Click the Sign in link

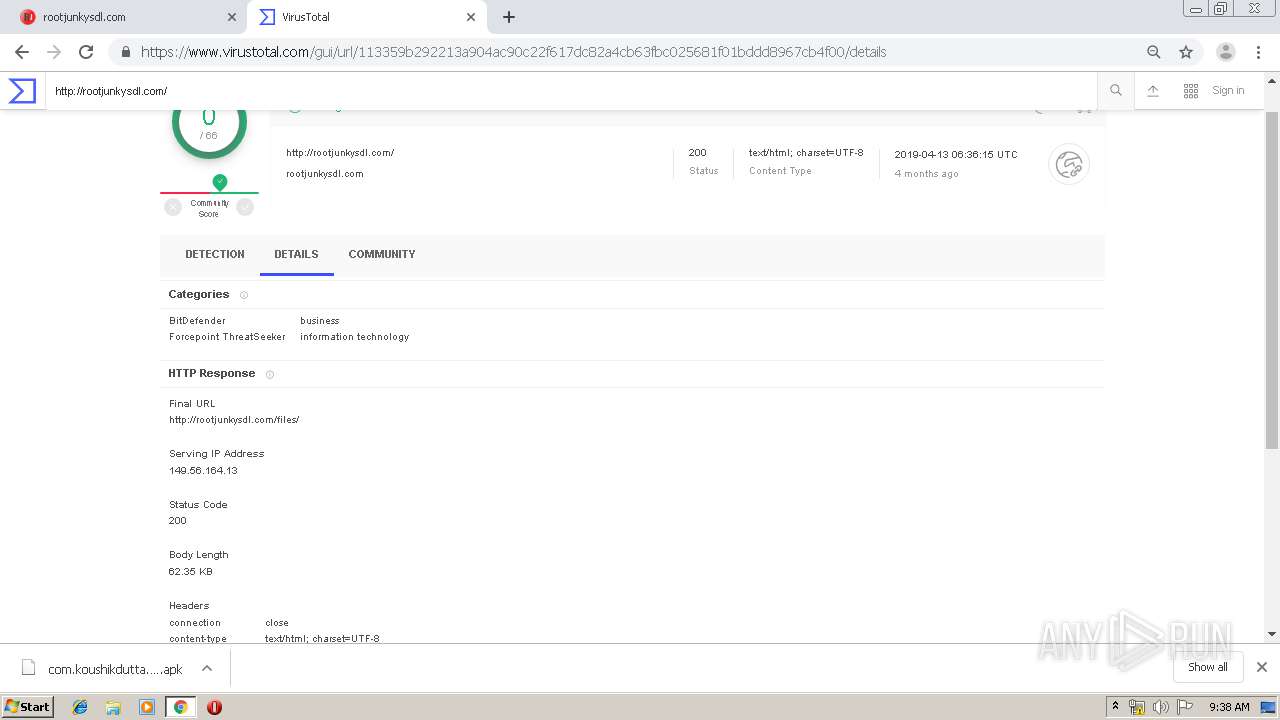click(x=1228, y=90)
